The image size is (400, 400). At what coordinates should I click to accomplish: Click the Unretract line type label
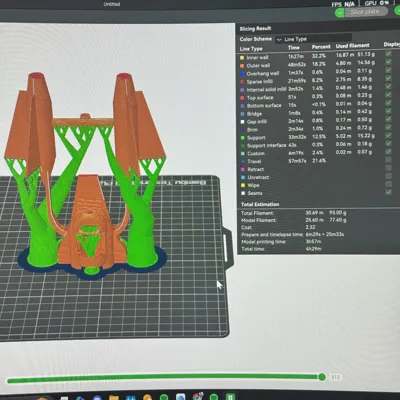(258, 177)
